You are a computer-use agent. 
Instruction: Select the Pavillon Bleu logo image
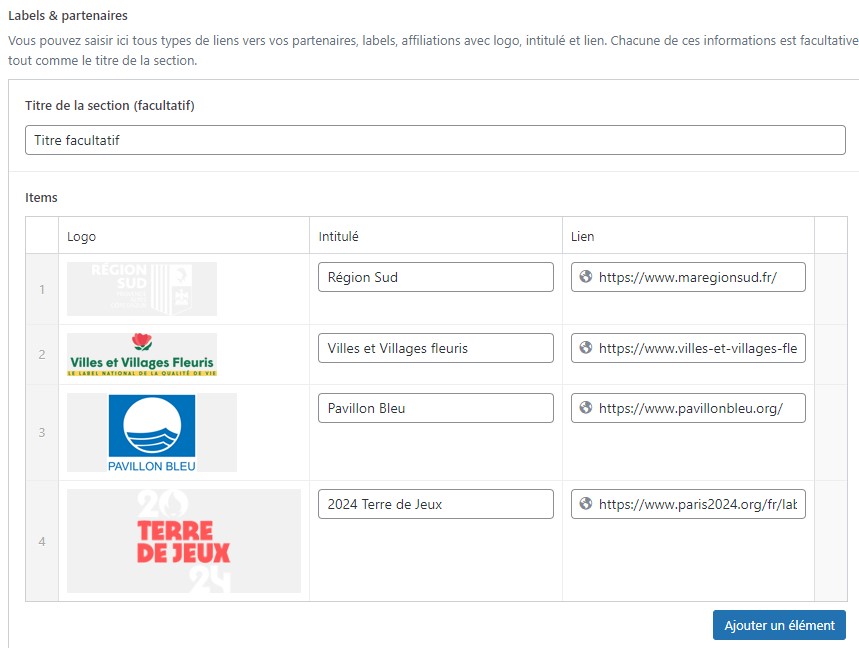pyautogui.click(x=152, y=432)
